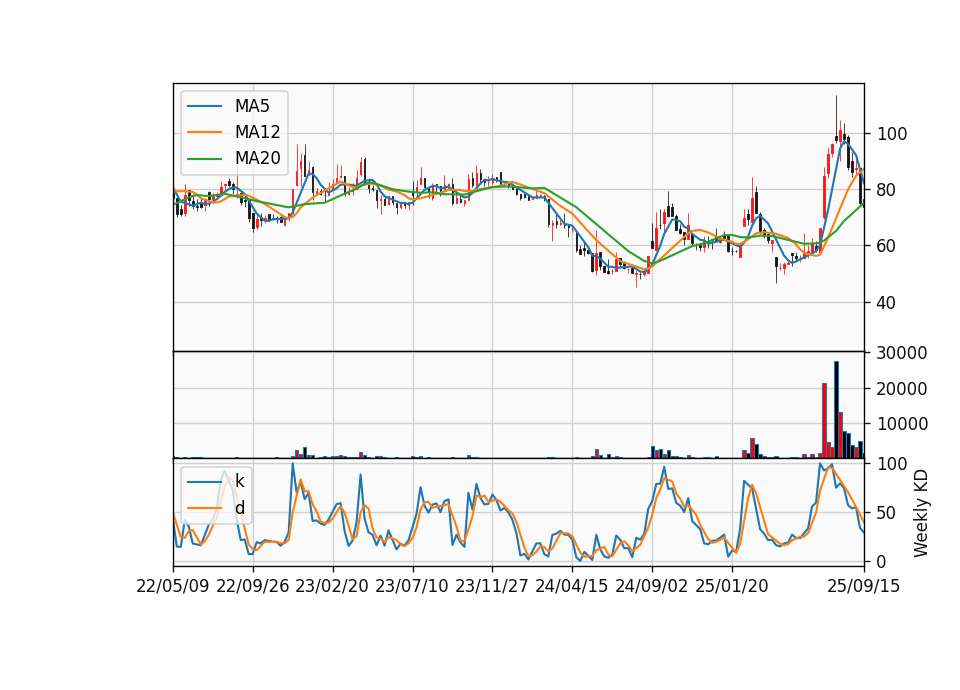Click the blue MA5 legend line sample
The width and height of the screenshot is (960, 690).
[204, 107]
